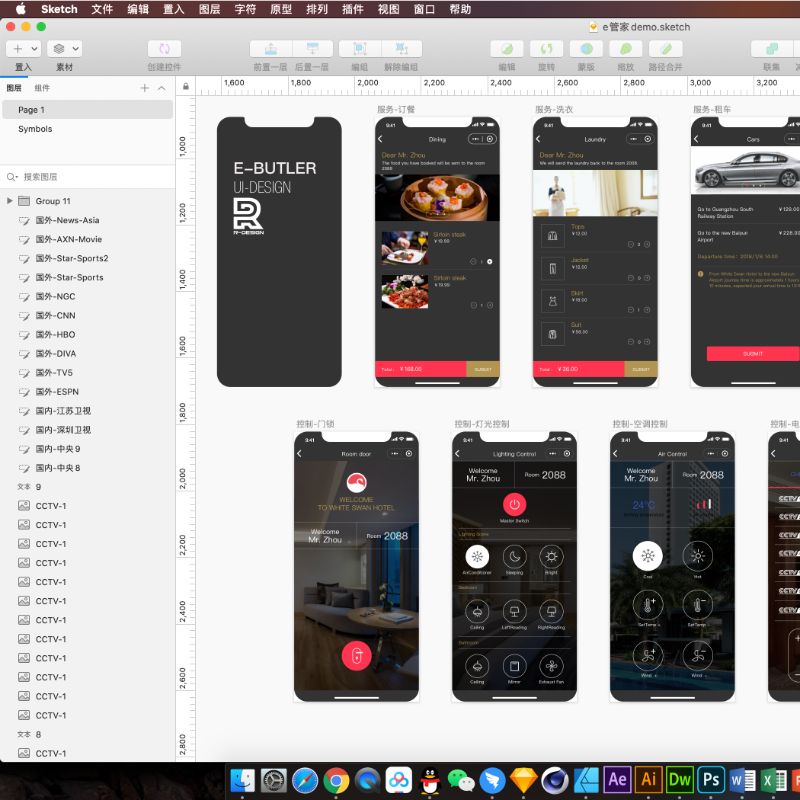
Task: Click the 联集 union toolbar icon
Action: click(772, 49)
